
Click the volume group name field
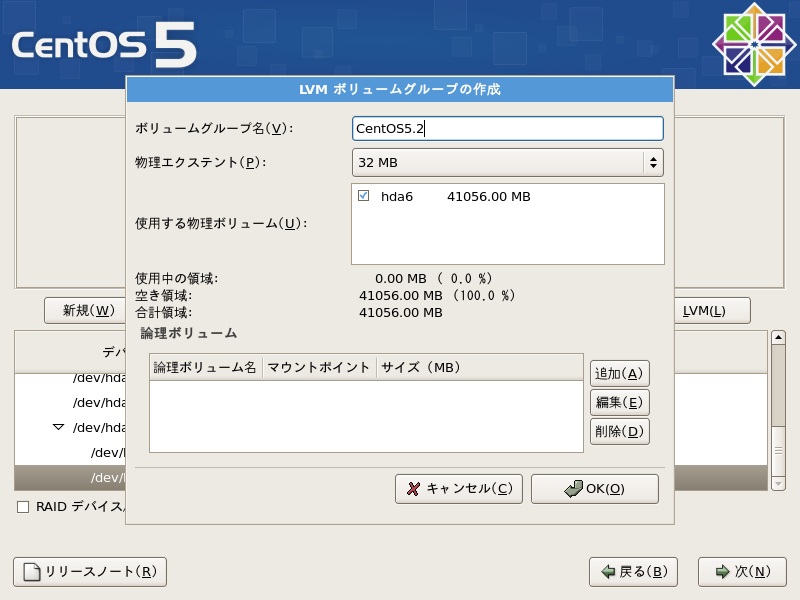508,129
